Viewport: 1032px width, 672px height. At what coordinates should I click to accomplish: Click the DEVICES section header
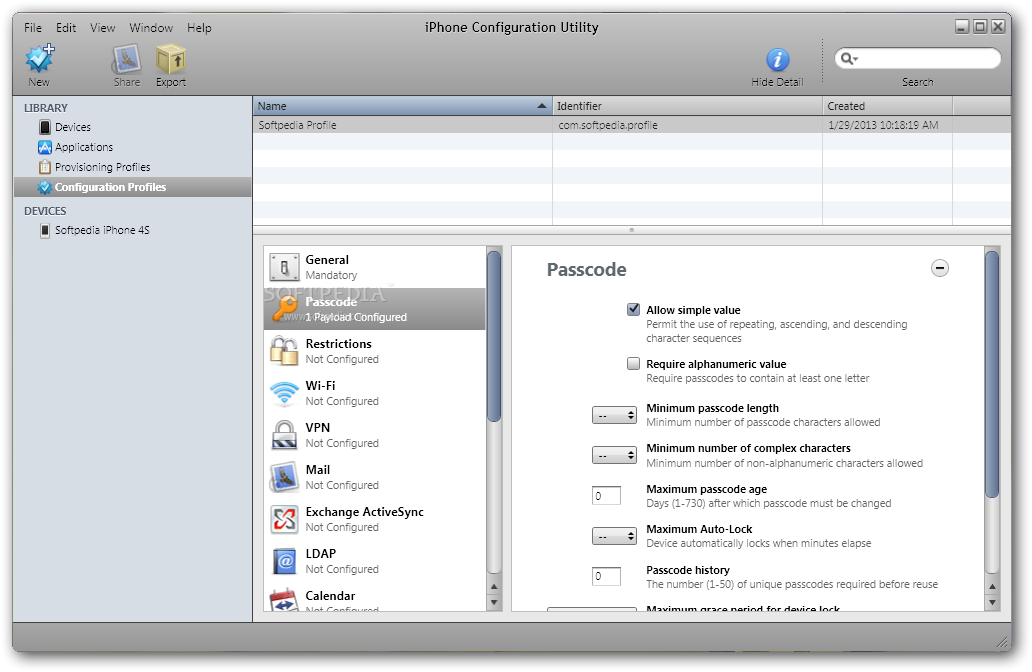45,211
